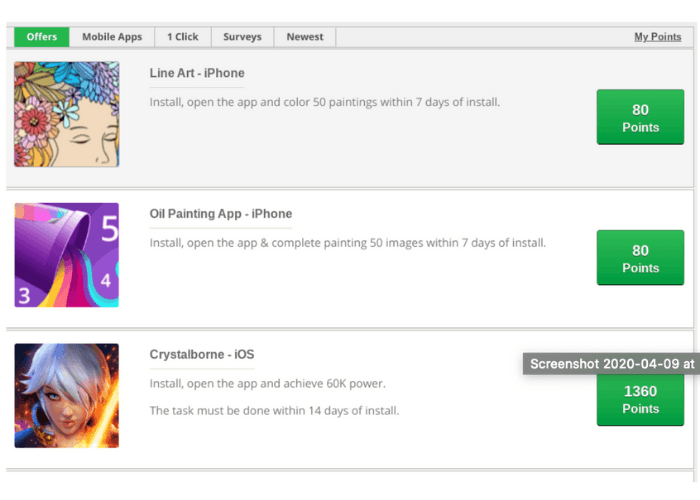Switch to the Mobile Apps tab
Image resolution: width=700 pixels, height=500 pixels.
pyautogui.click(x=112, y=37)
